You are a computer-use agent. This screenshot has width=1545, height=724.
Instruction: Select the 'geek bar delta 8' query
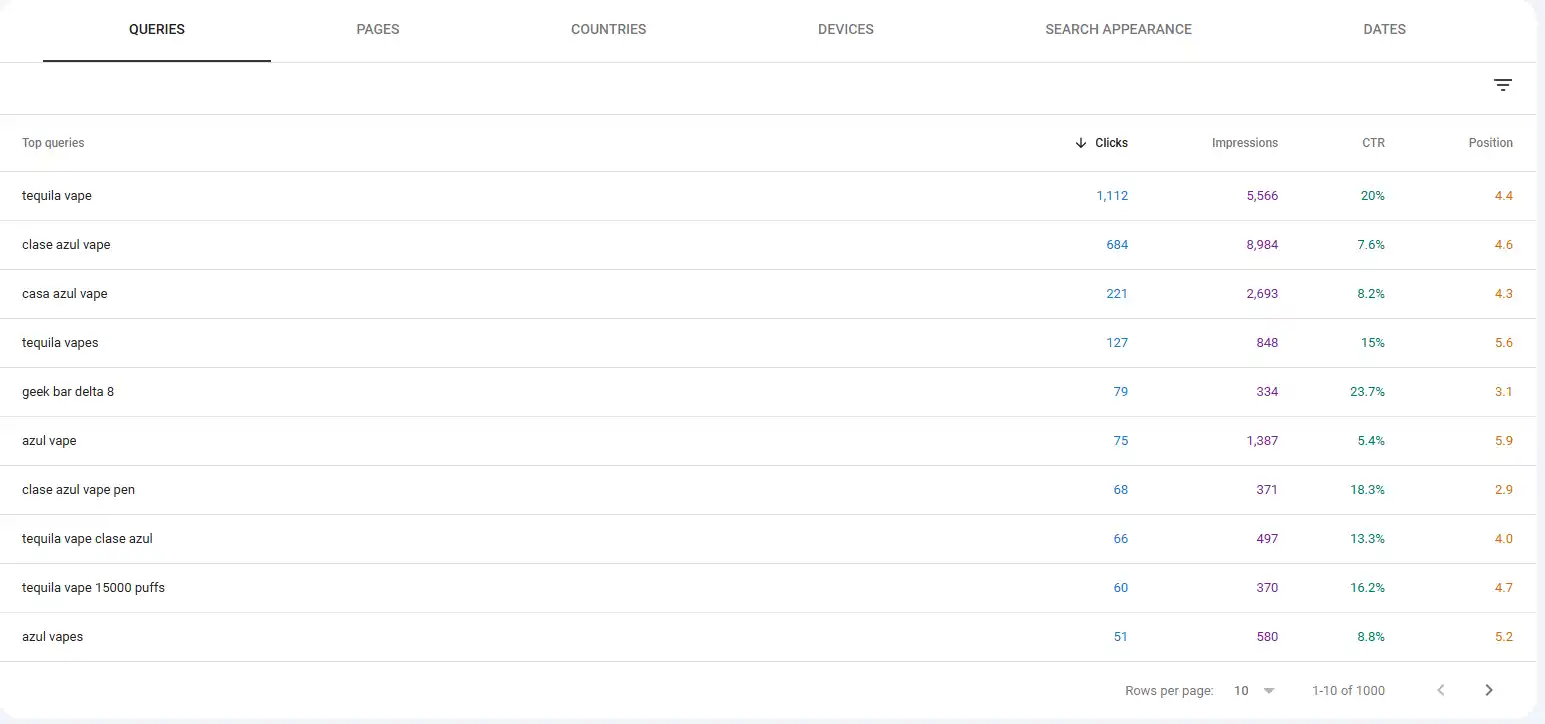tap(68, 392)
